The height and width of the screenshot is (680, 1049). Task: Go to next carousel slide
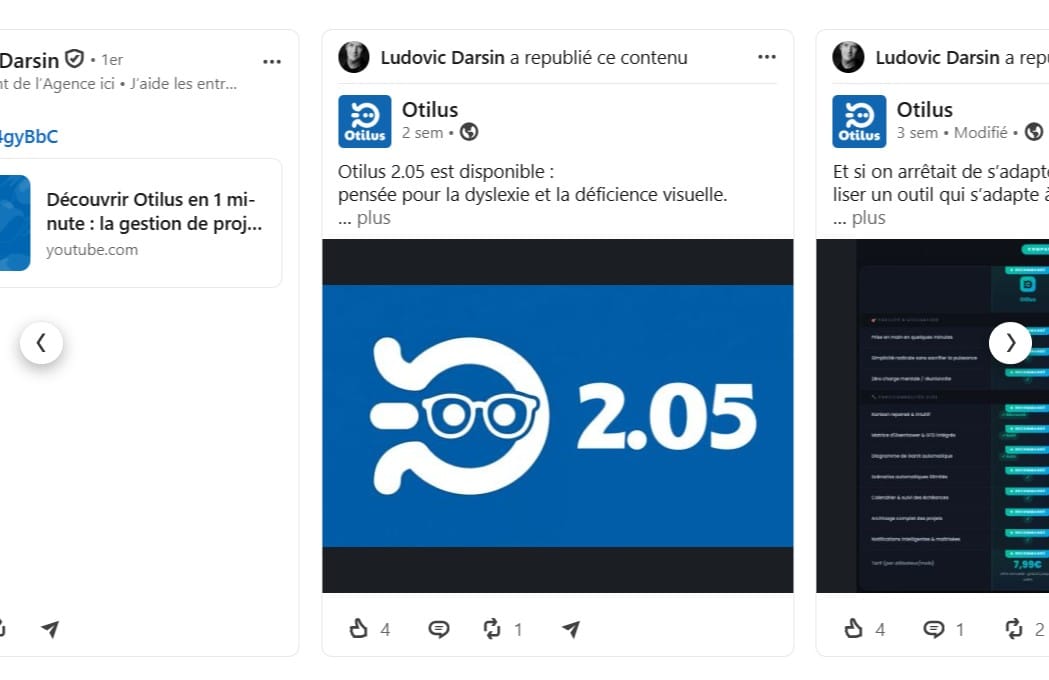pos(1010,343)
